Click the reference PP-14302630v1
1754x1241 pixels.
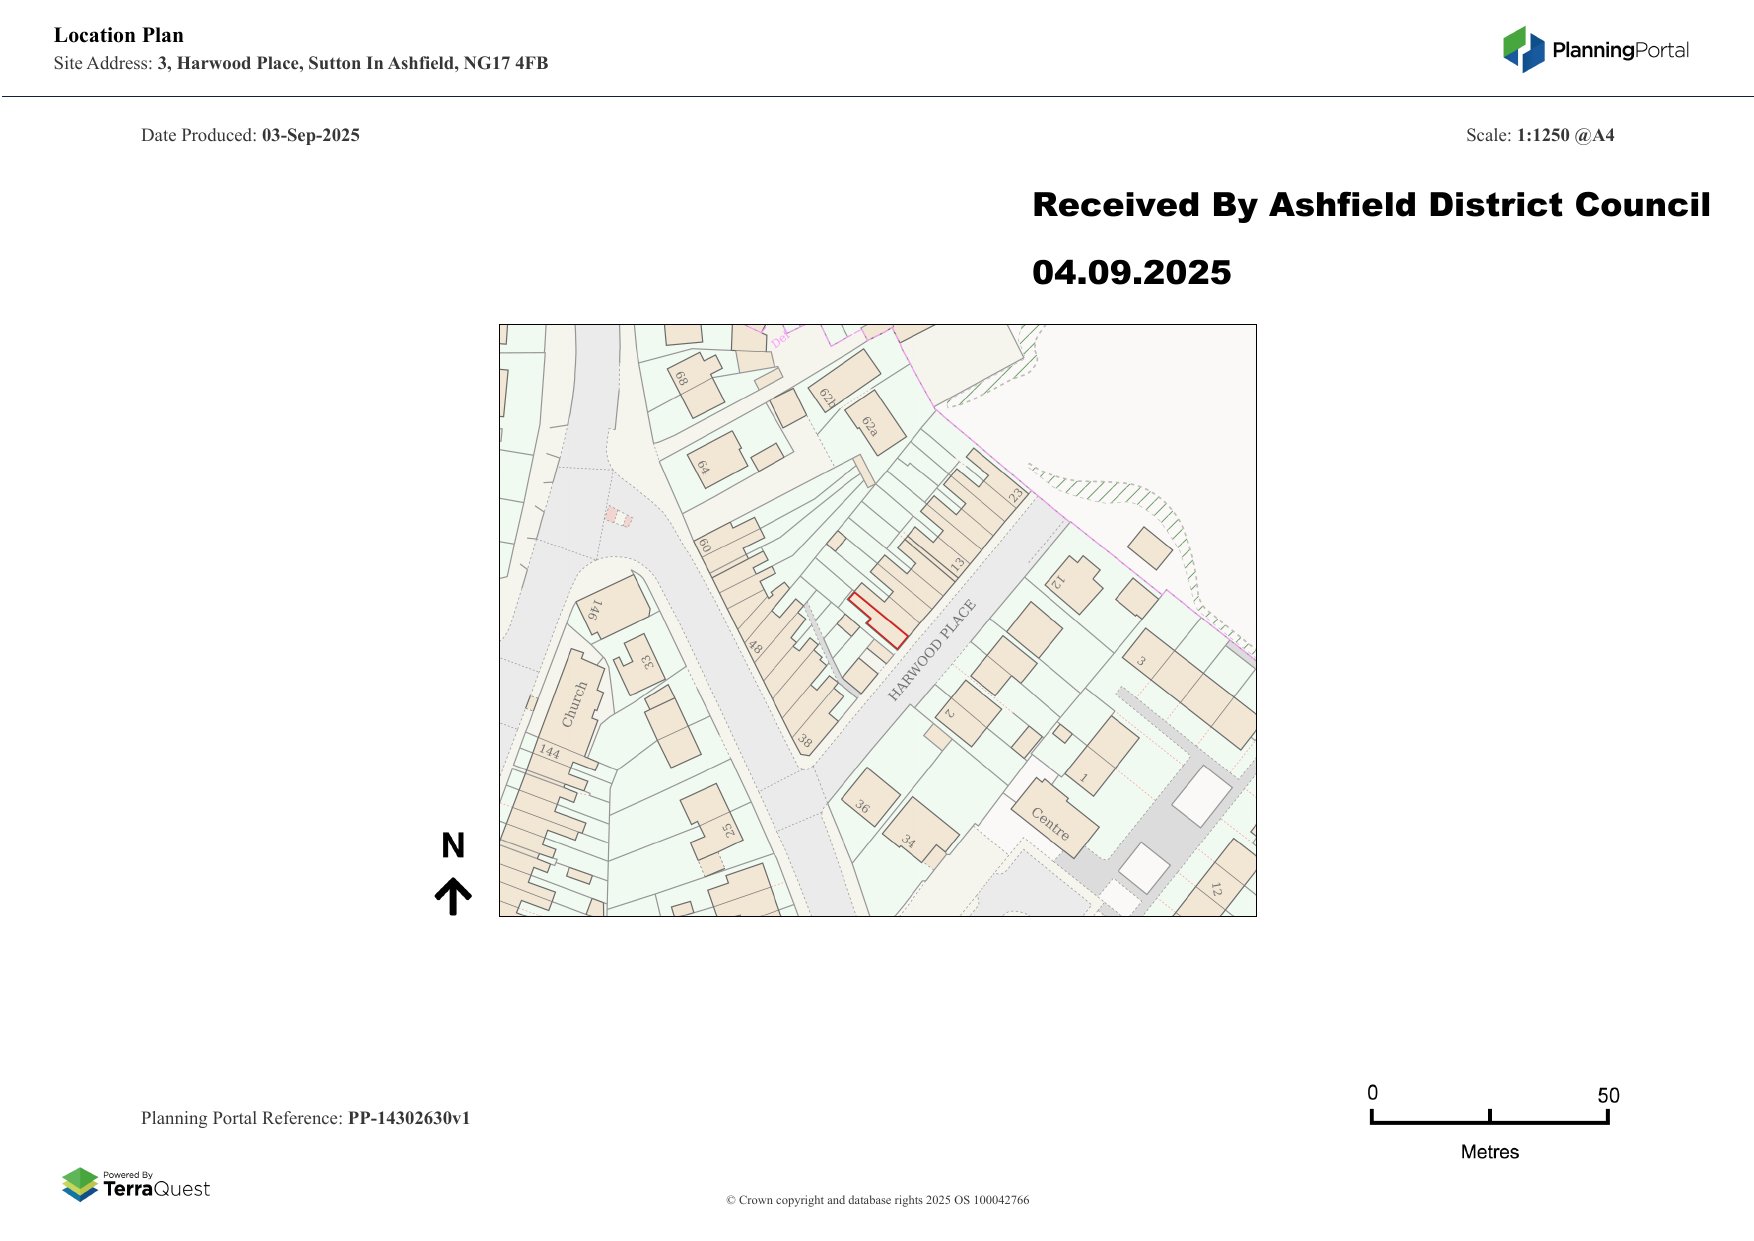tap(408, 1118)
